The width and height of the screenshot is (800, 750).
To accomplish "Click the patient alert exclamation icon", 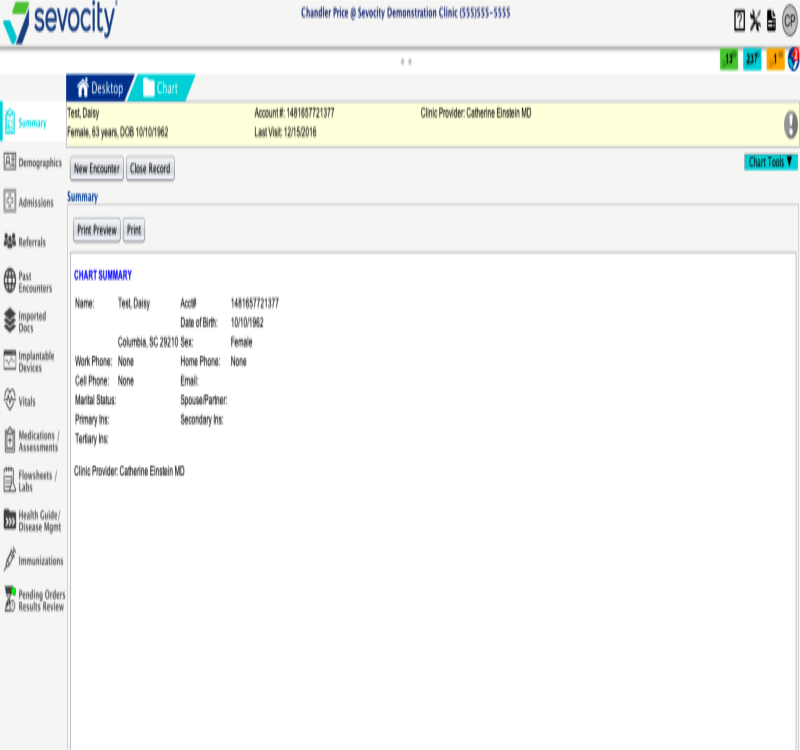I will coord(791,124).
